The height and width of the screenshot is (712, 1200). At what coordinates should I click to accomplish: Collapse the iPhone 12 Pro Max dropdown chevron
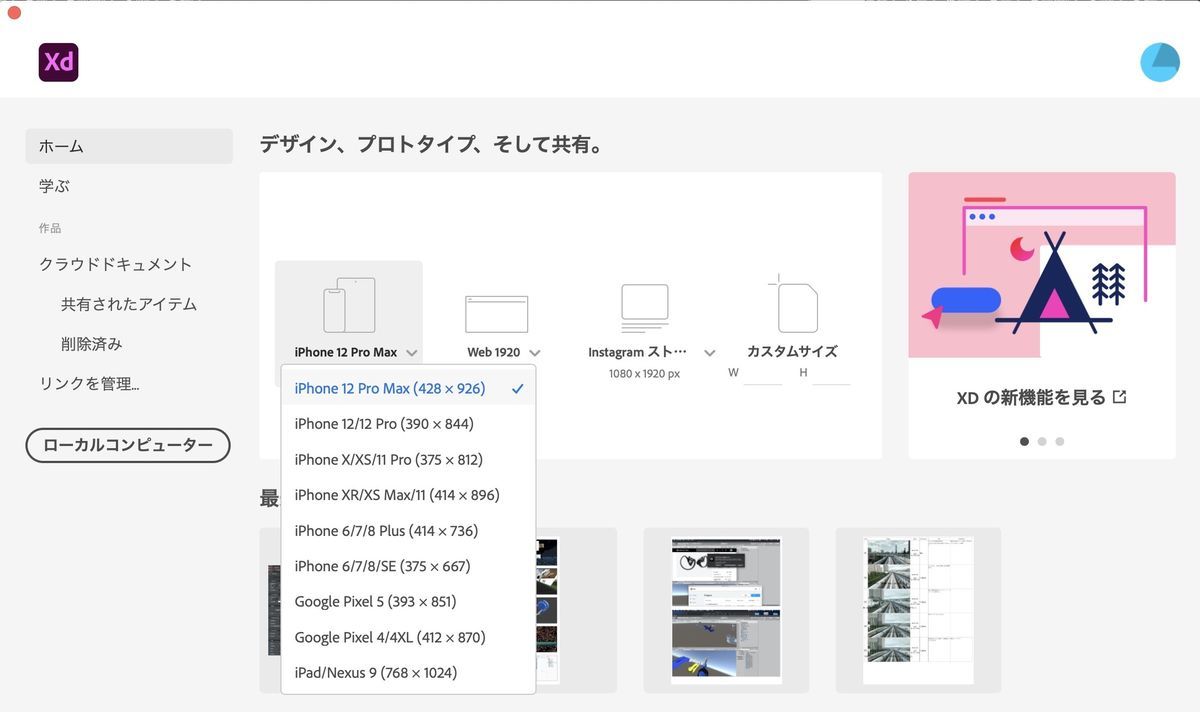(x=412, y=353)
